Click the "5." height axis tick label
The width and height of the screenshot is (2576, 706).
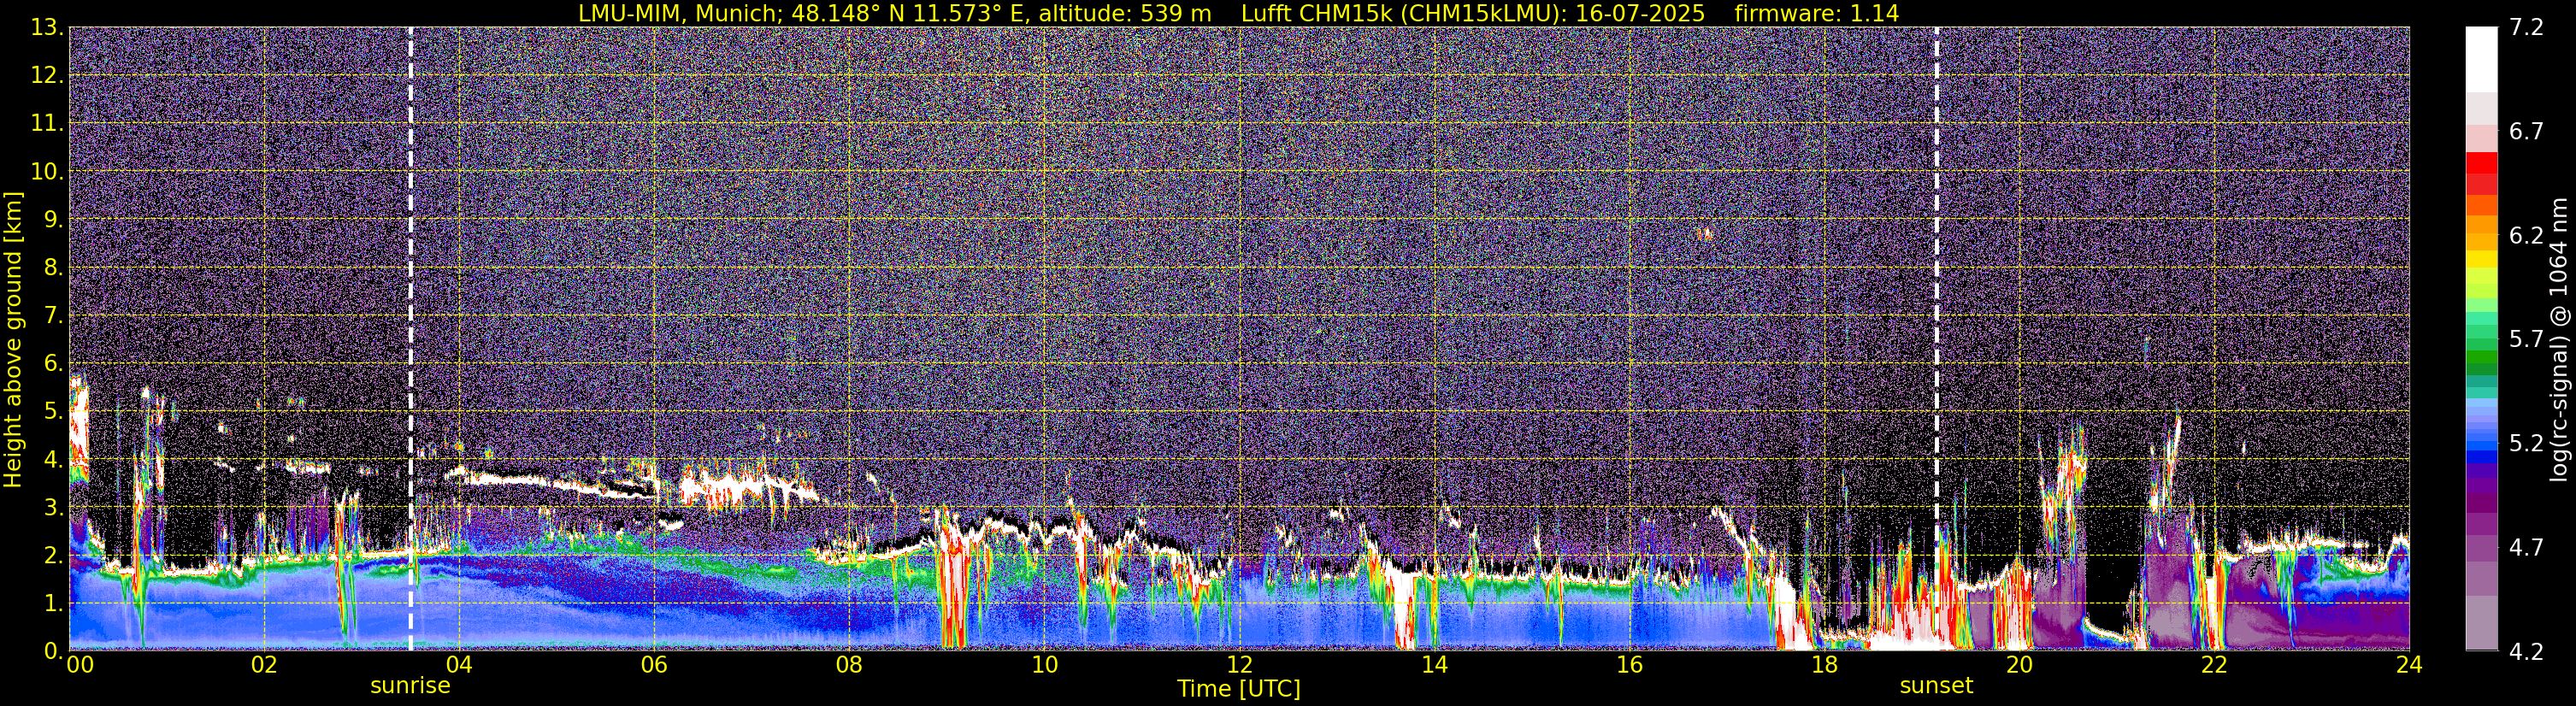pyautogui.click(x=54, y=412)
